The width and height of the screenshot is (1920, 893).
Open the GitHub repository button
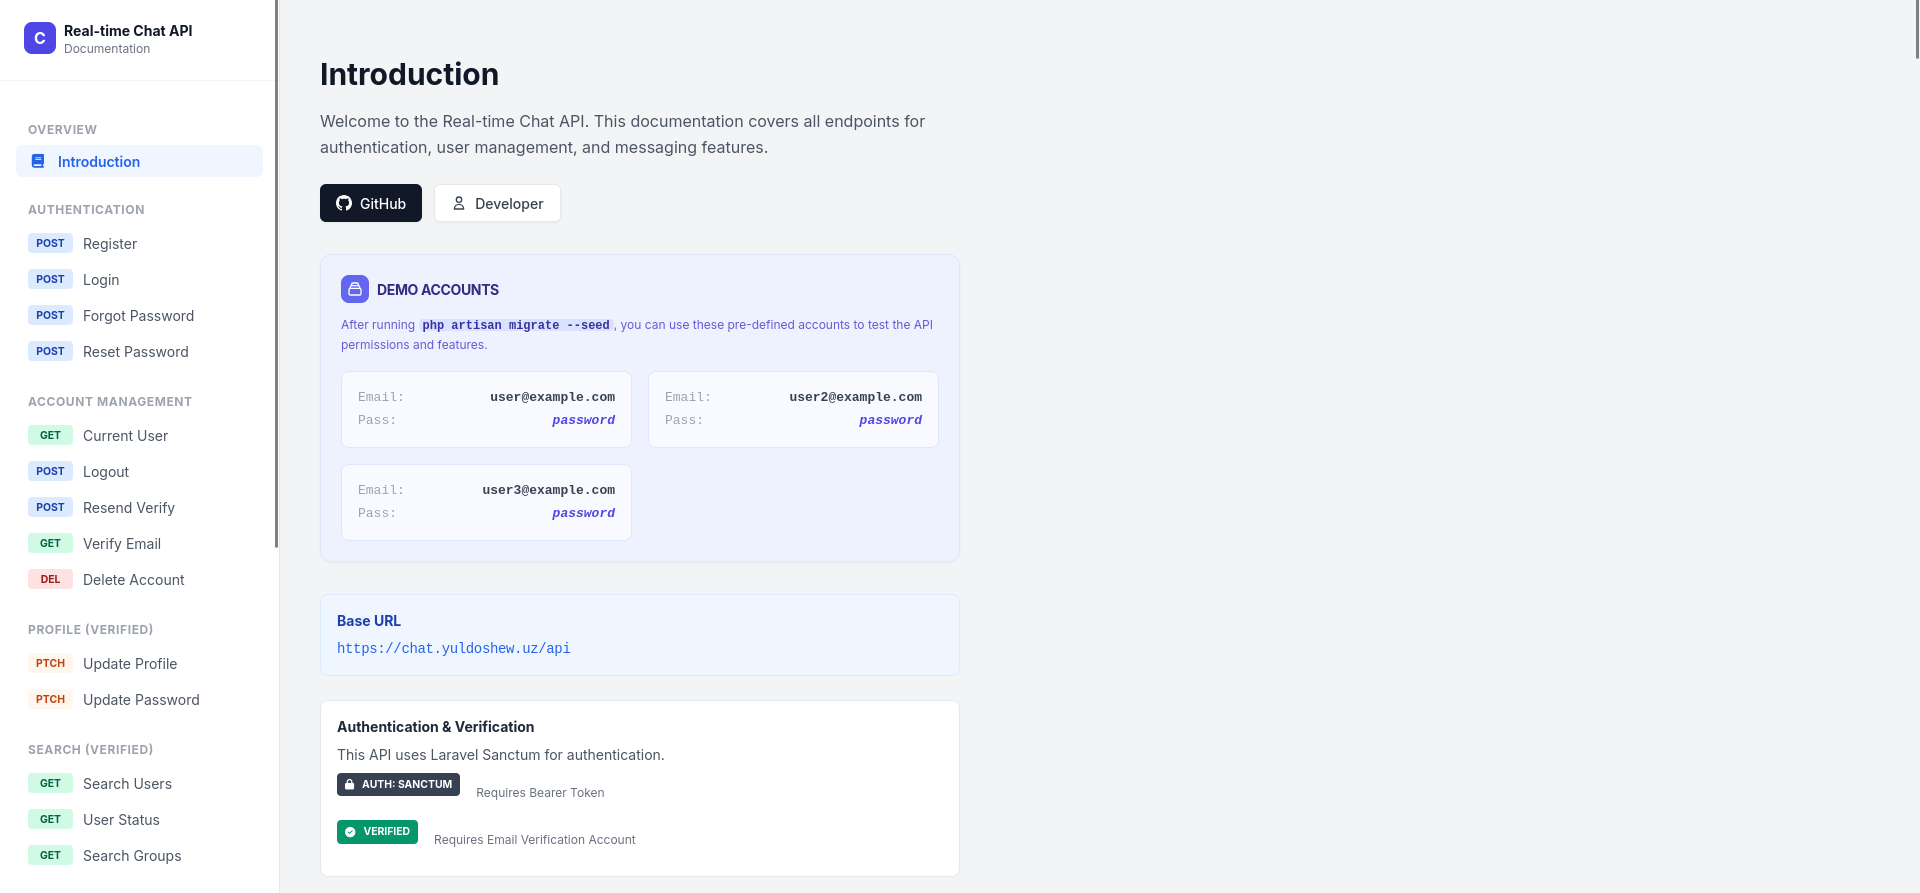371,203
